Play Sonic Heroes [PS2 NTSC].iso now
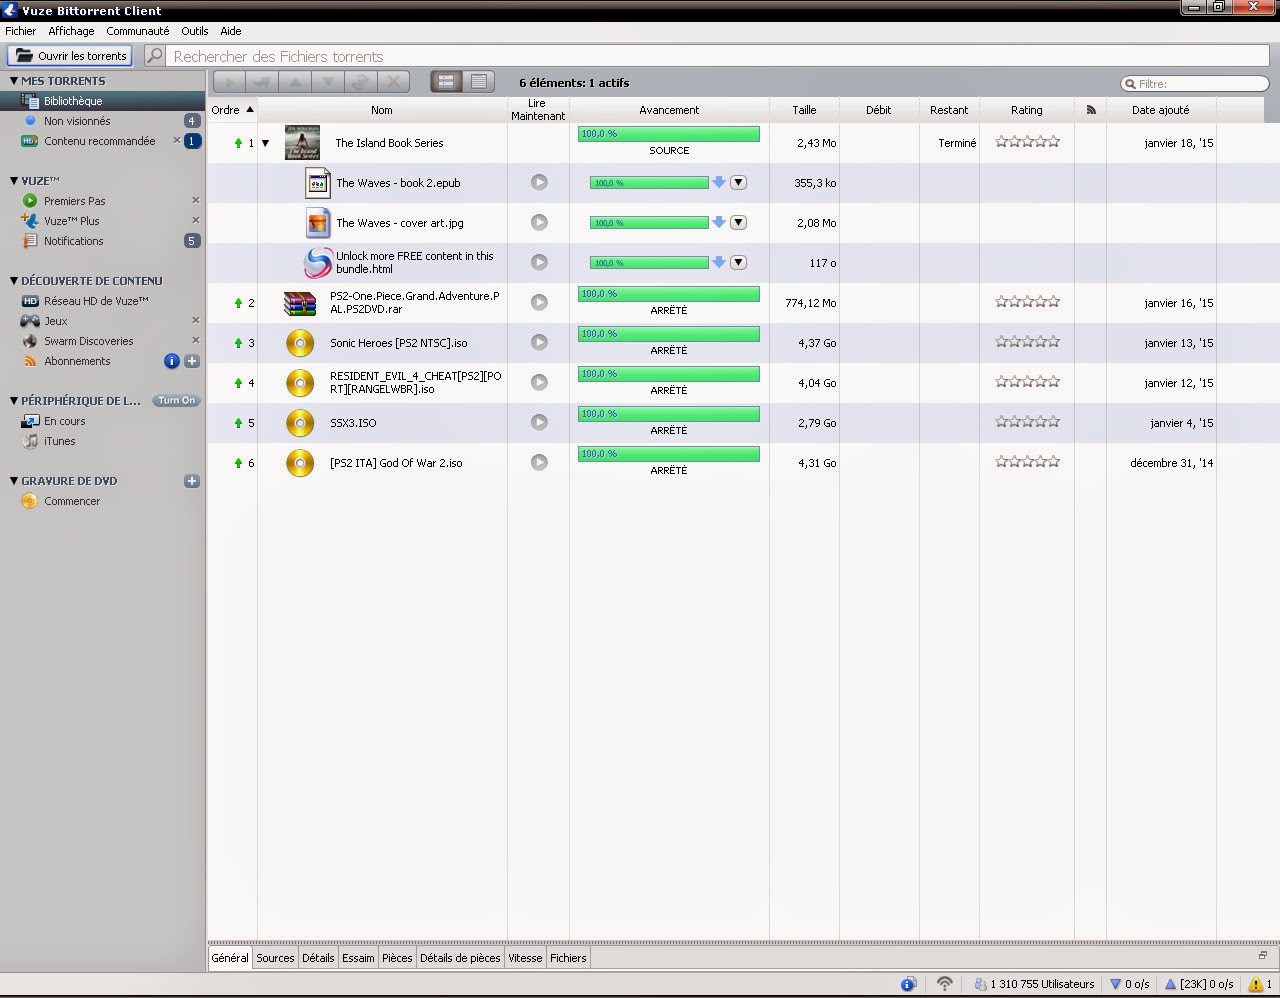Screen dimensions: 1280x998 (x=539, y=342)
